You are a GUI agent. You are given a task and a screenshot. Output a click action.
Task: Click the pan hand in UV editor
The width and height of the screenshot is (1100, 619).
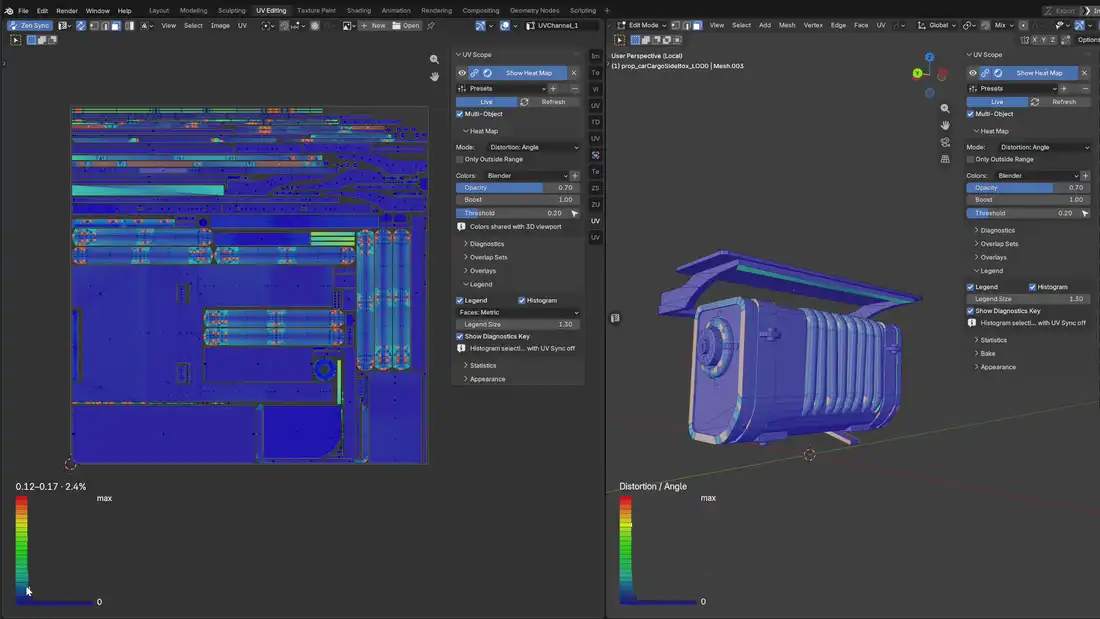pyautogui.click(x=434, y=76)
